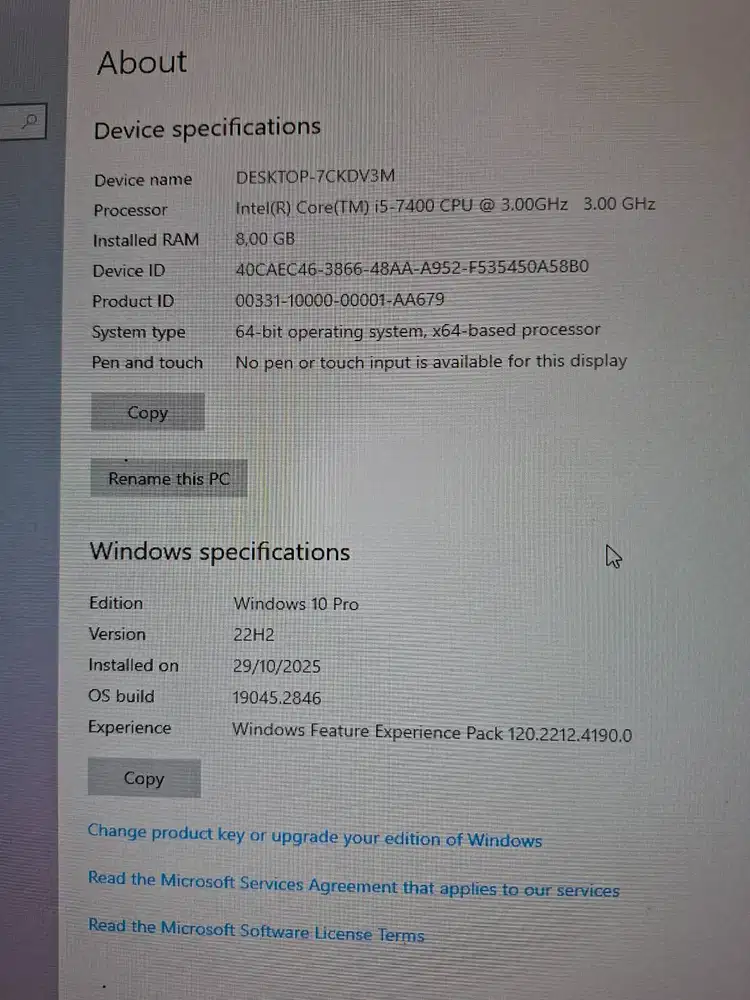Click the System type label
Image resolution: width=750 pixels, height=1000 pixels.
click(138, 332)
